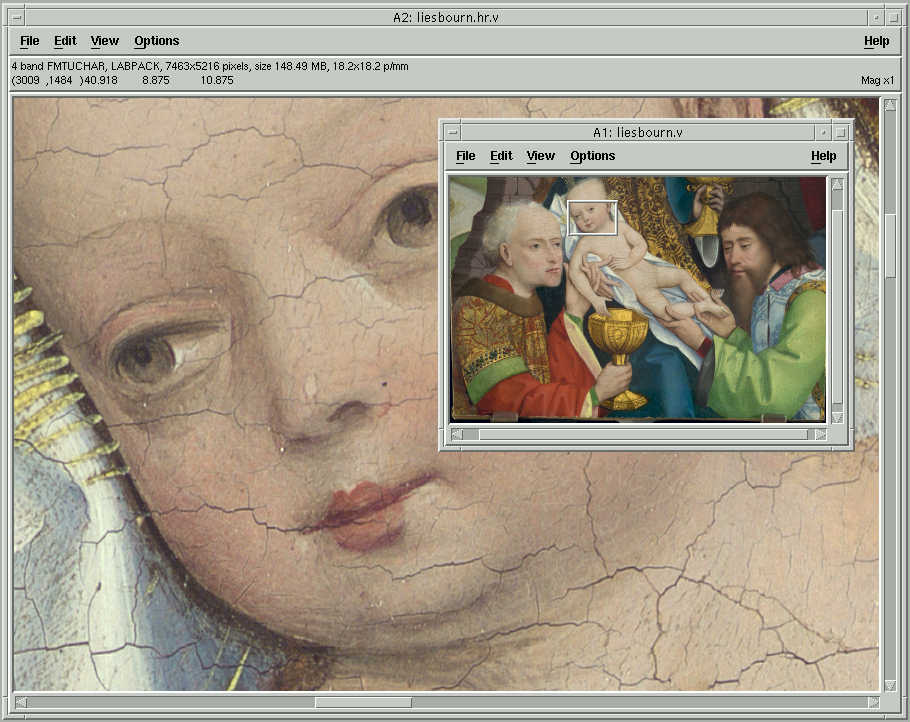Open the Options menu in A2 window
This screenshot has height=722, width=910.
157,41
